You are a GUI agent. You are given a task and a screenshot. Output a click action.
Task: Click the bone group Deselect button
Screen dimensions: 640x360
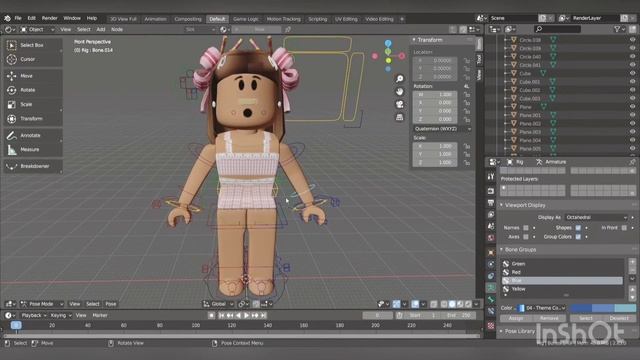click(619, 318)
